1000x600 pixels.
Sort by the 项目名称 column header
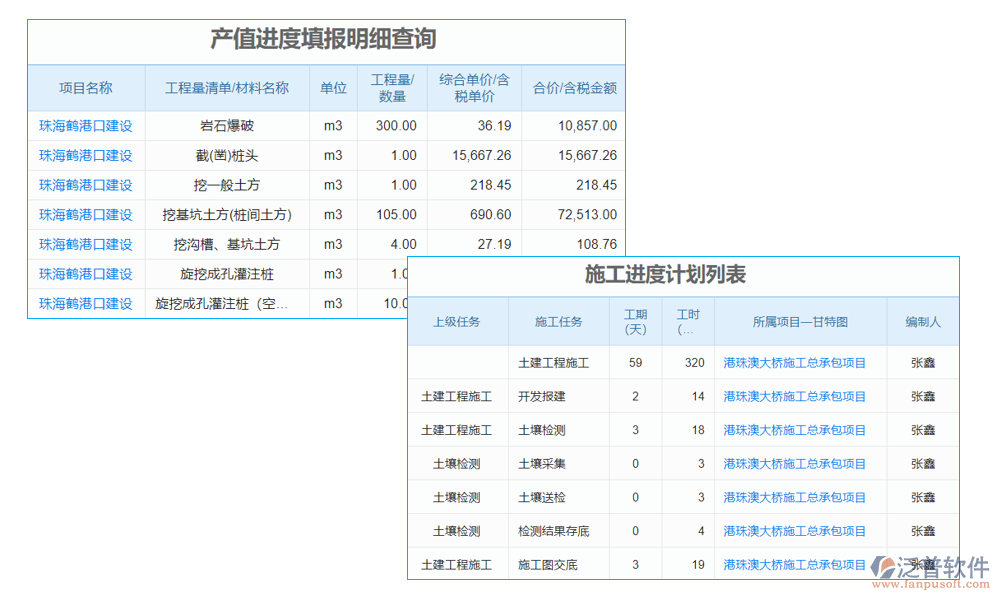[x=86, y=87]
